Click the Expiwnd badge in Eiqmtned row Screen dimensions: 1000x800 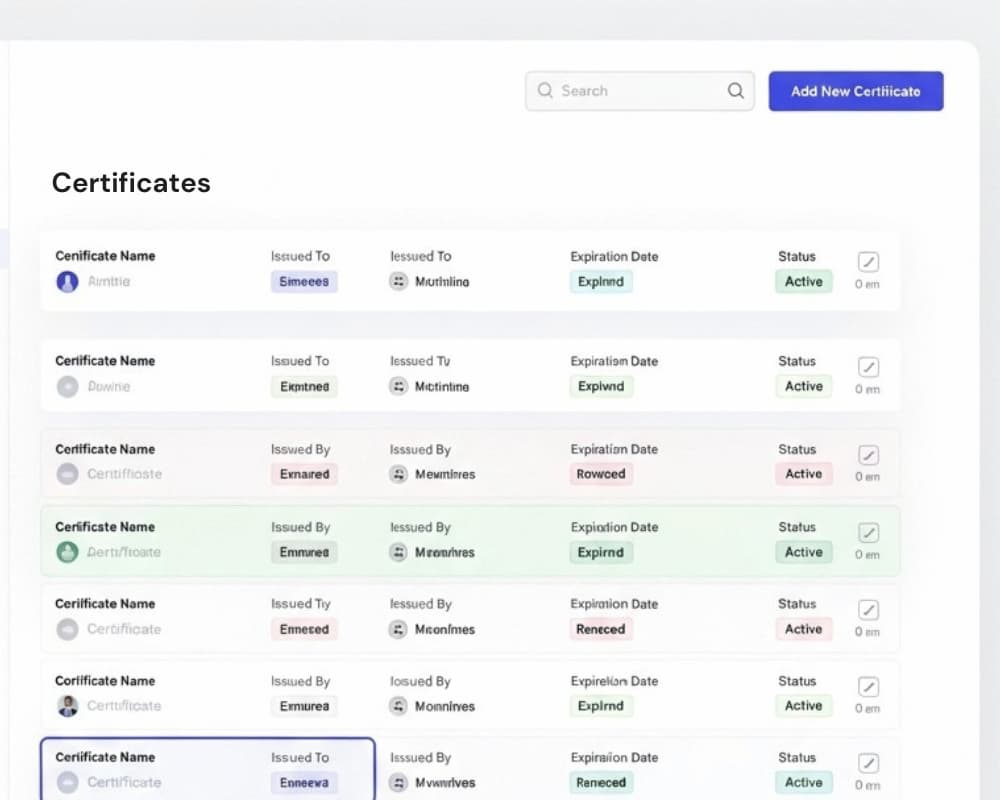601,387
